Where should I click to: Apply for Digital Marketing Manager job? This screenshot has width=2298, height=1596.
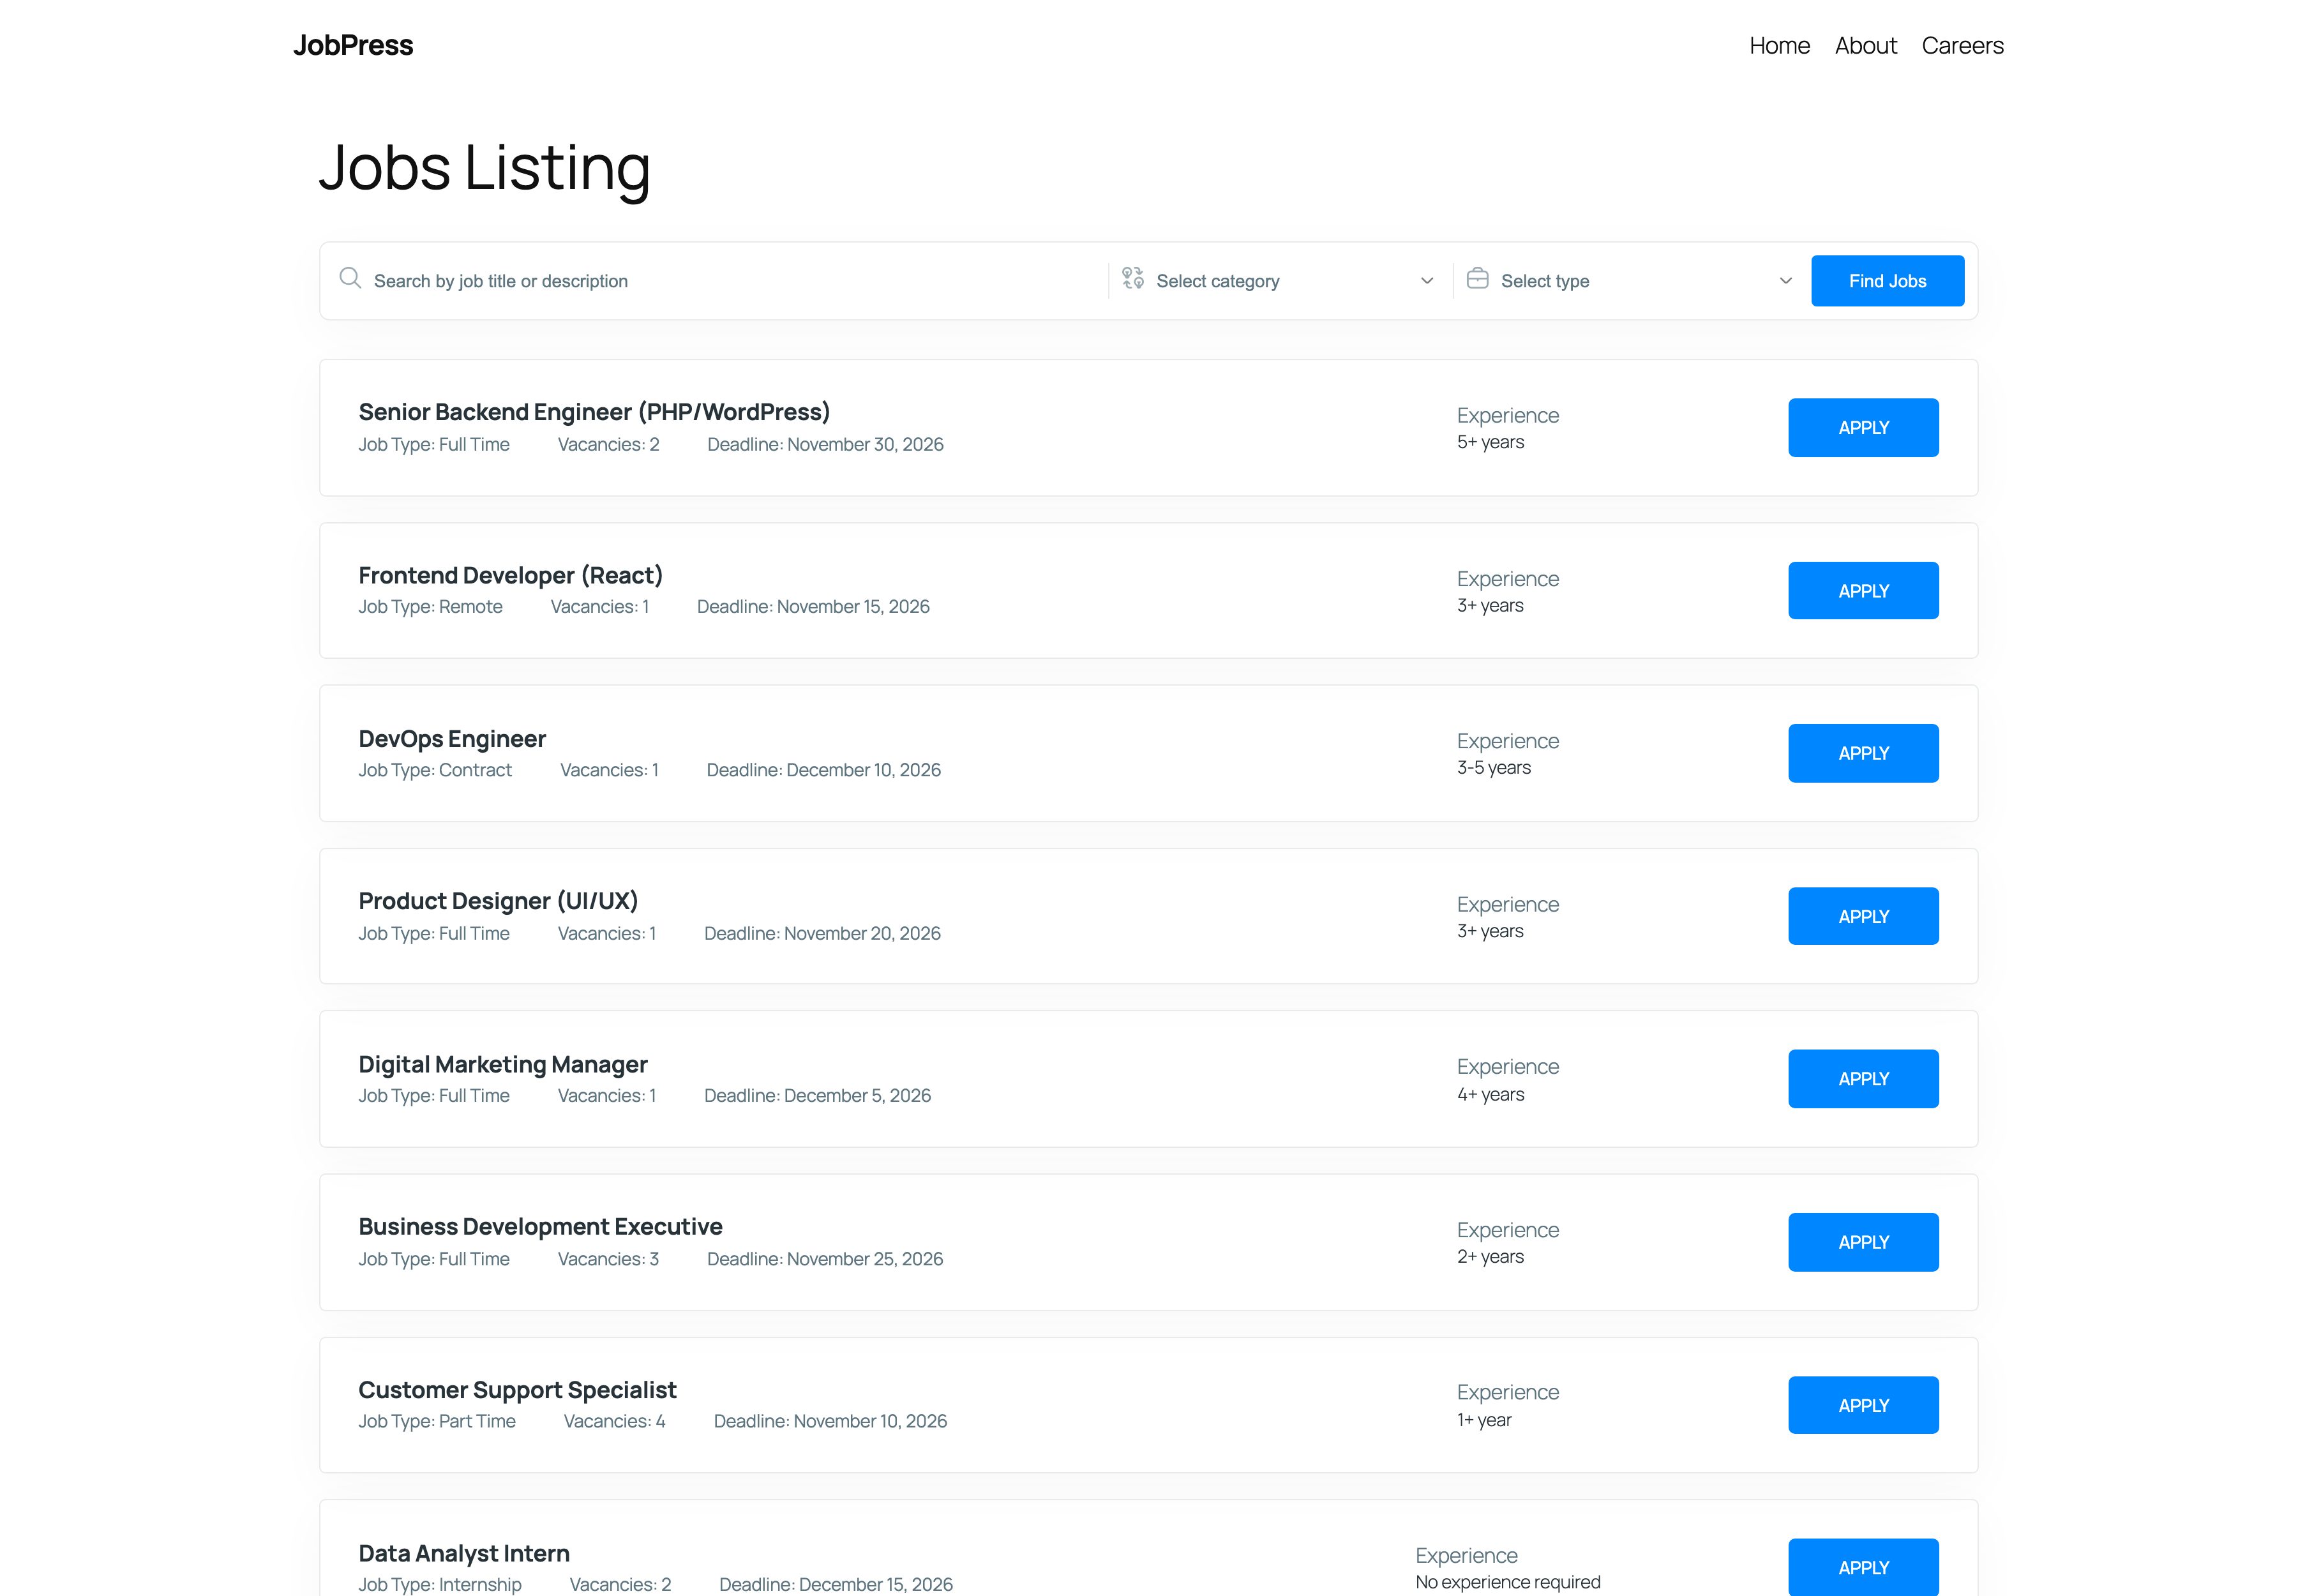point(1863,1079)
